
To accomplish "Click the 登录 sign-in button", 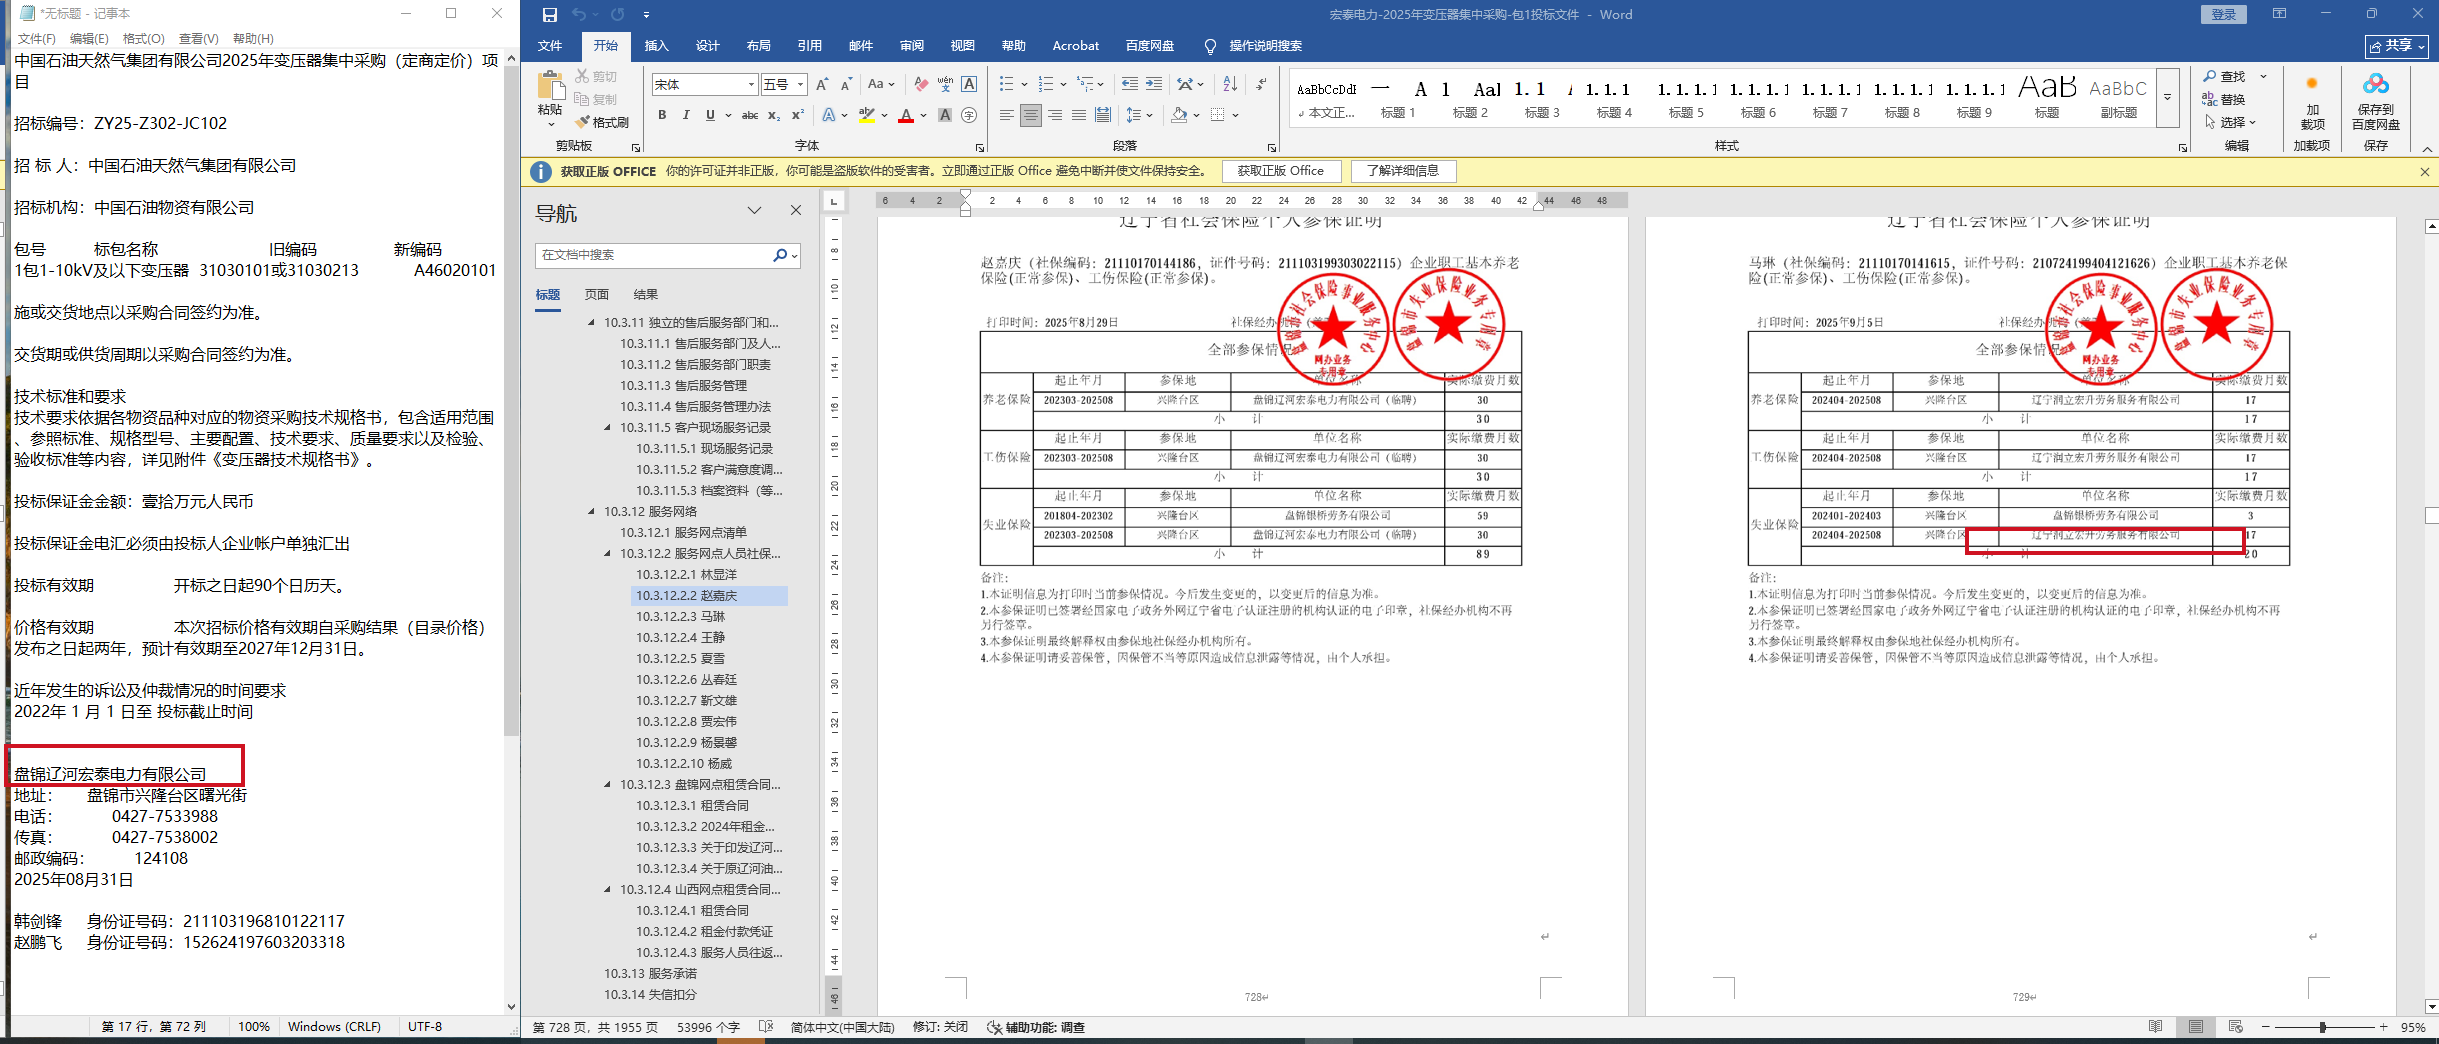I will coord(2223,14).
